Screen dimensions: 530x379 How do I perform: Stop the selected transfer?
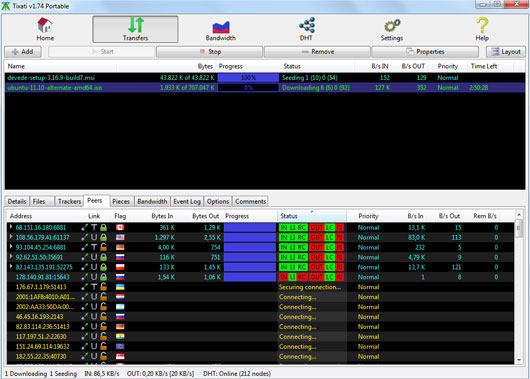pyautogui.click(x=210, y=52)
